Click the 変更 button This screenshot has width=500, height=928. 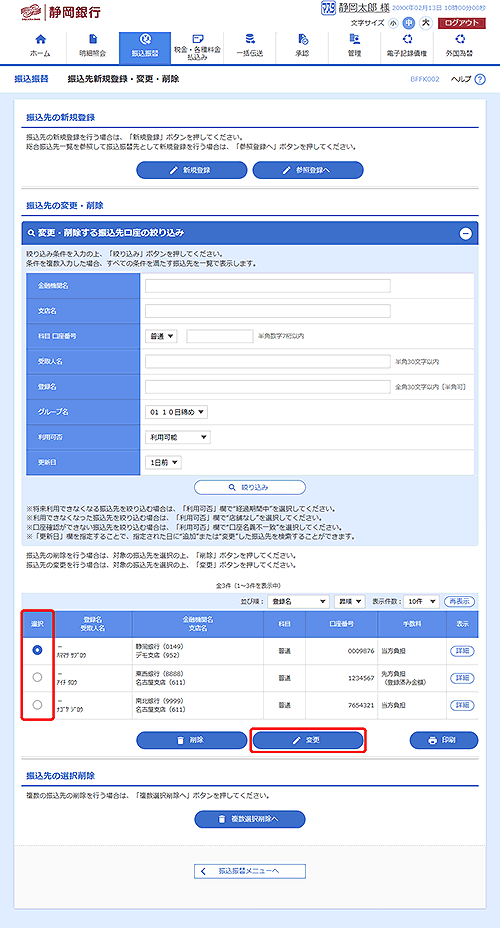(x=308, y=740)
